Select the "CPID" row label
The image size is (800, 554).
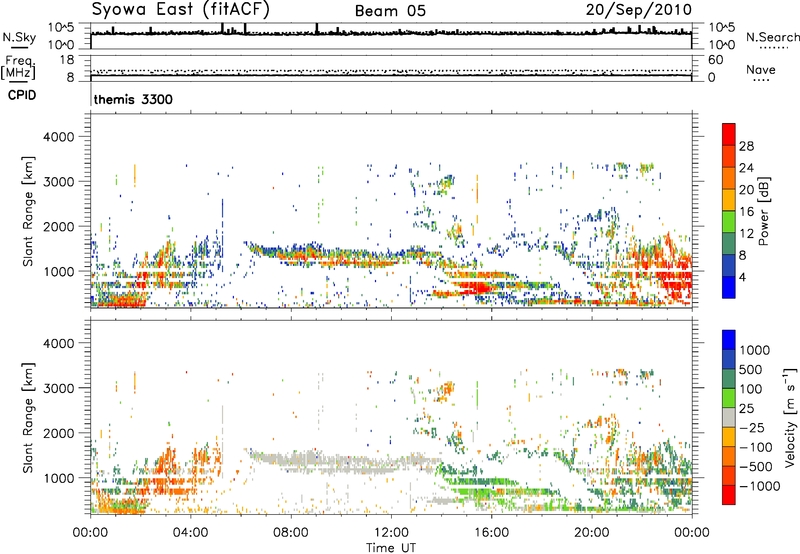(22, 95)
